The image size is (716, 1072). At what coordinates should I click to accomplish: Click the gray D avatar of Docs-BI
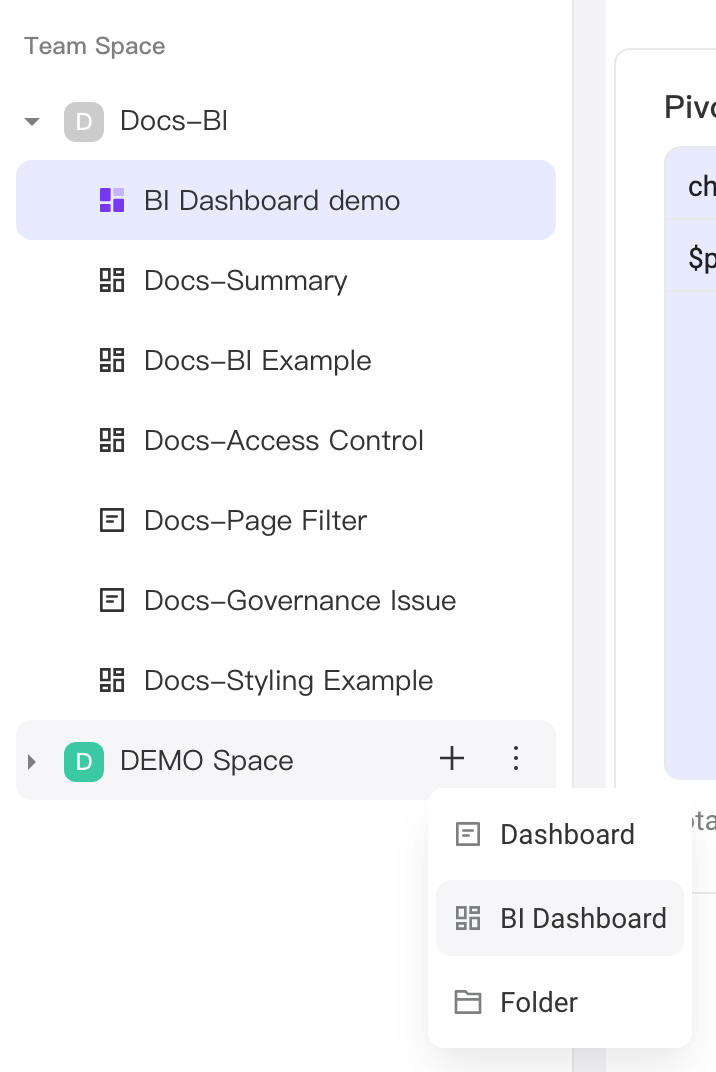[x=84, y=122]
